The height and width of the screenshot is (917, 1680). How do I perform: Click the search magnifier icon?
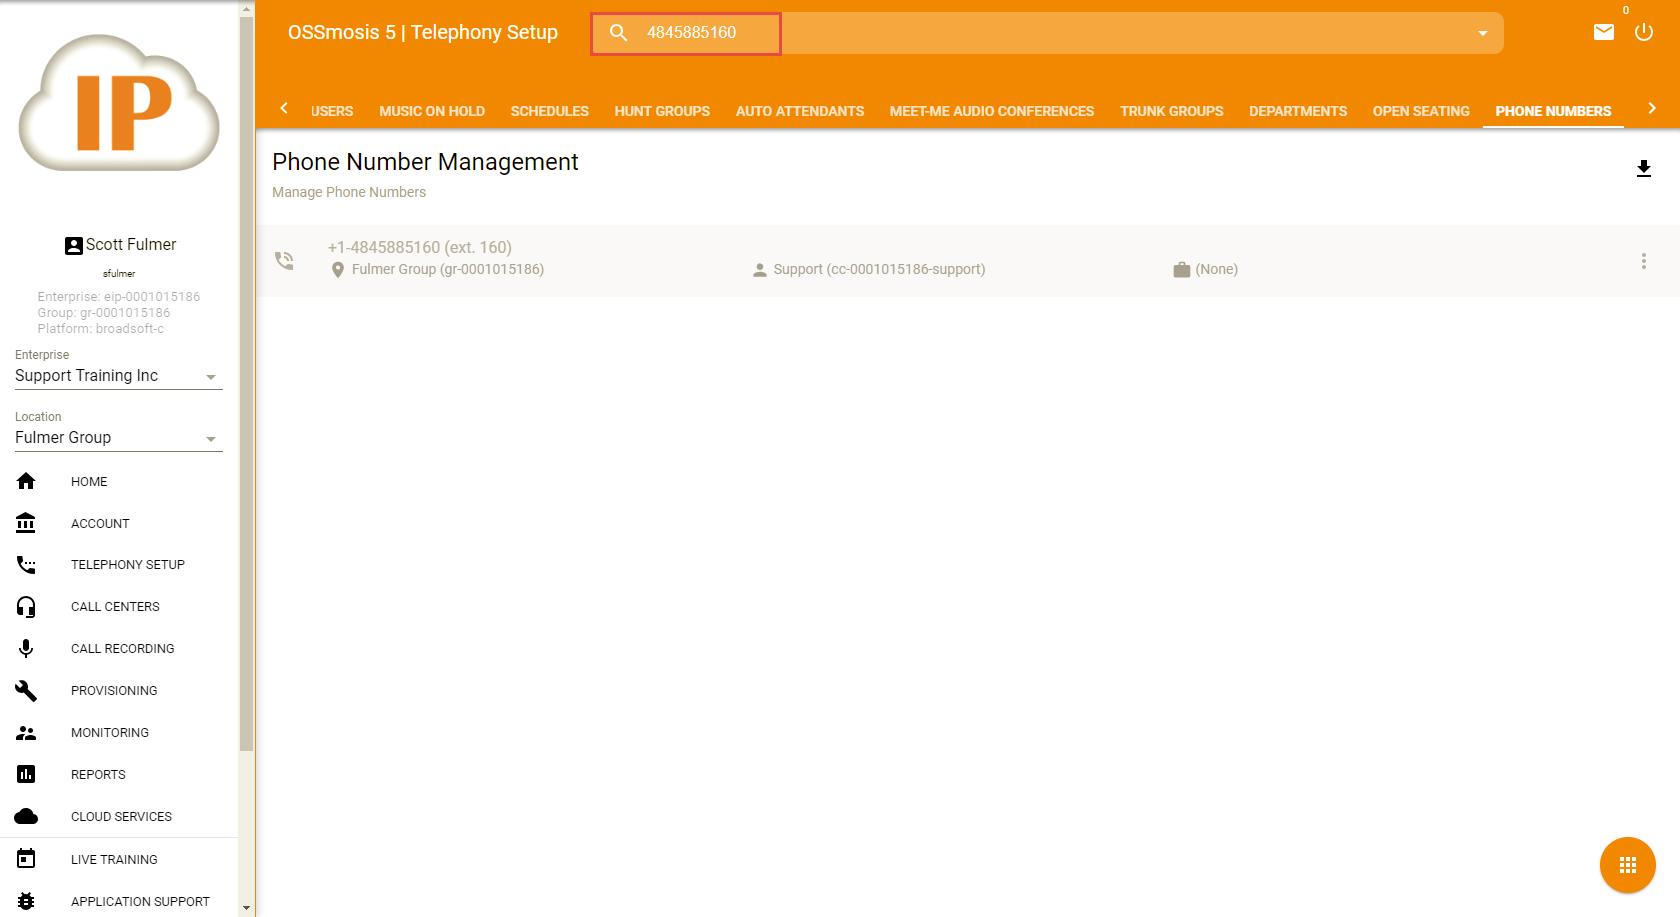(x=619, y=33)
